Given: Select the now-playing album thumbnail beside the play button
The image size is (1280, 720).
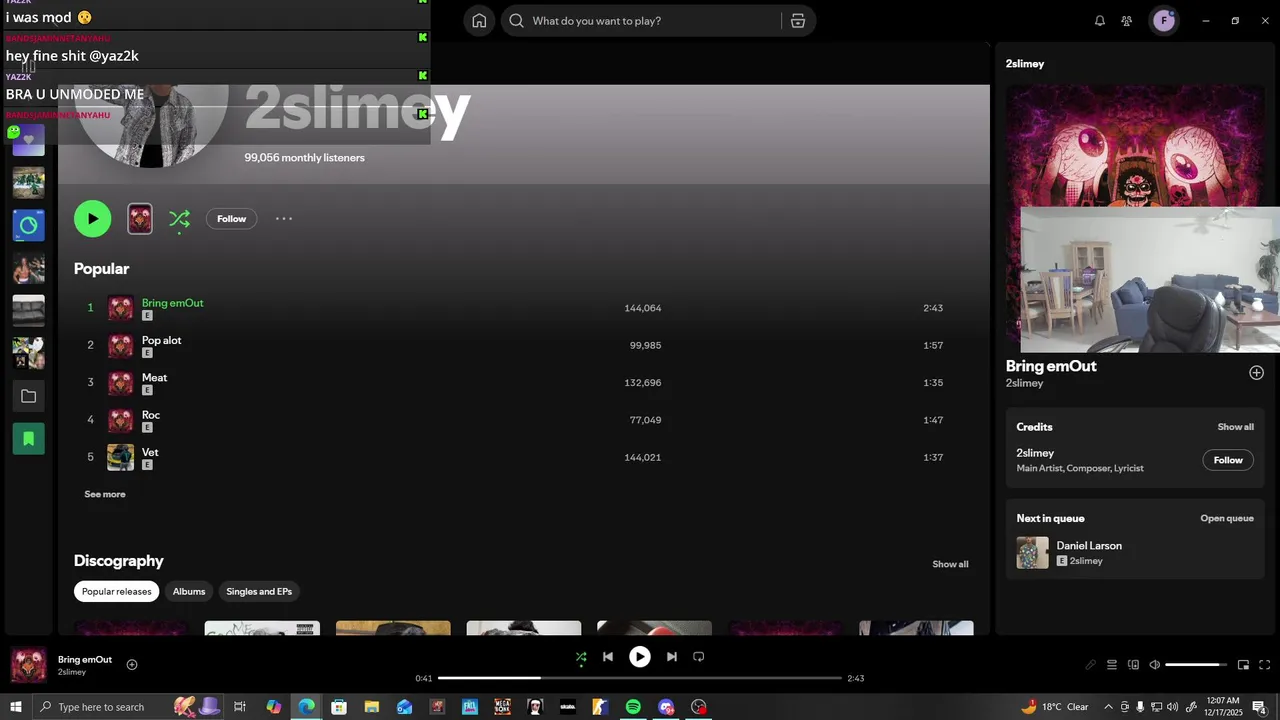Looking at the screenshot, I should (x=140, y=219).
